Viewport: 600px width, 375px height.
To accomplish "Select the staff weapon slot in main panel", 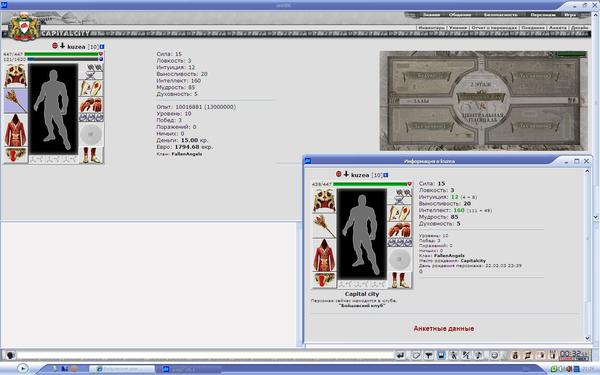I will click(16, 101).
